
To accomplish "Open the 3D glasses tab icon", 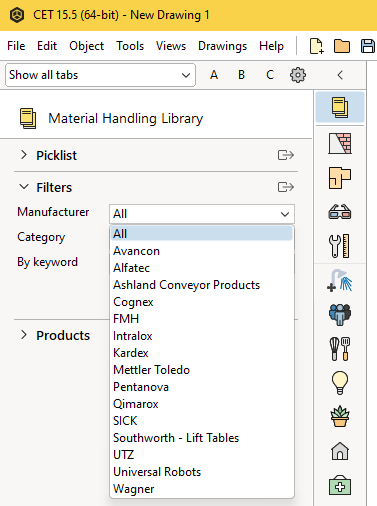I will coord(340,212).
